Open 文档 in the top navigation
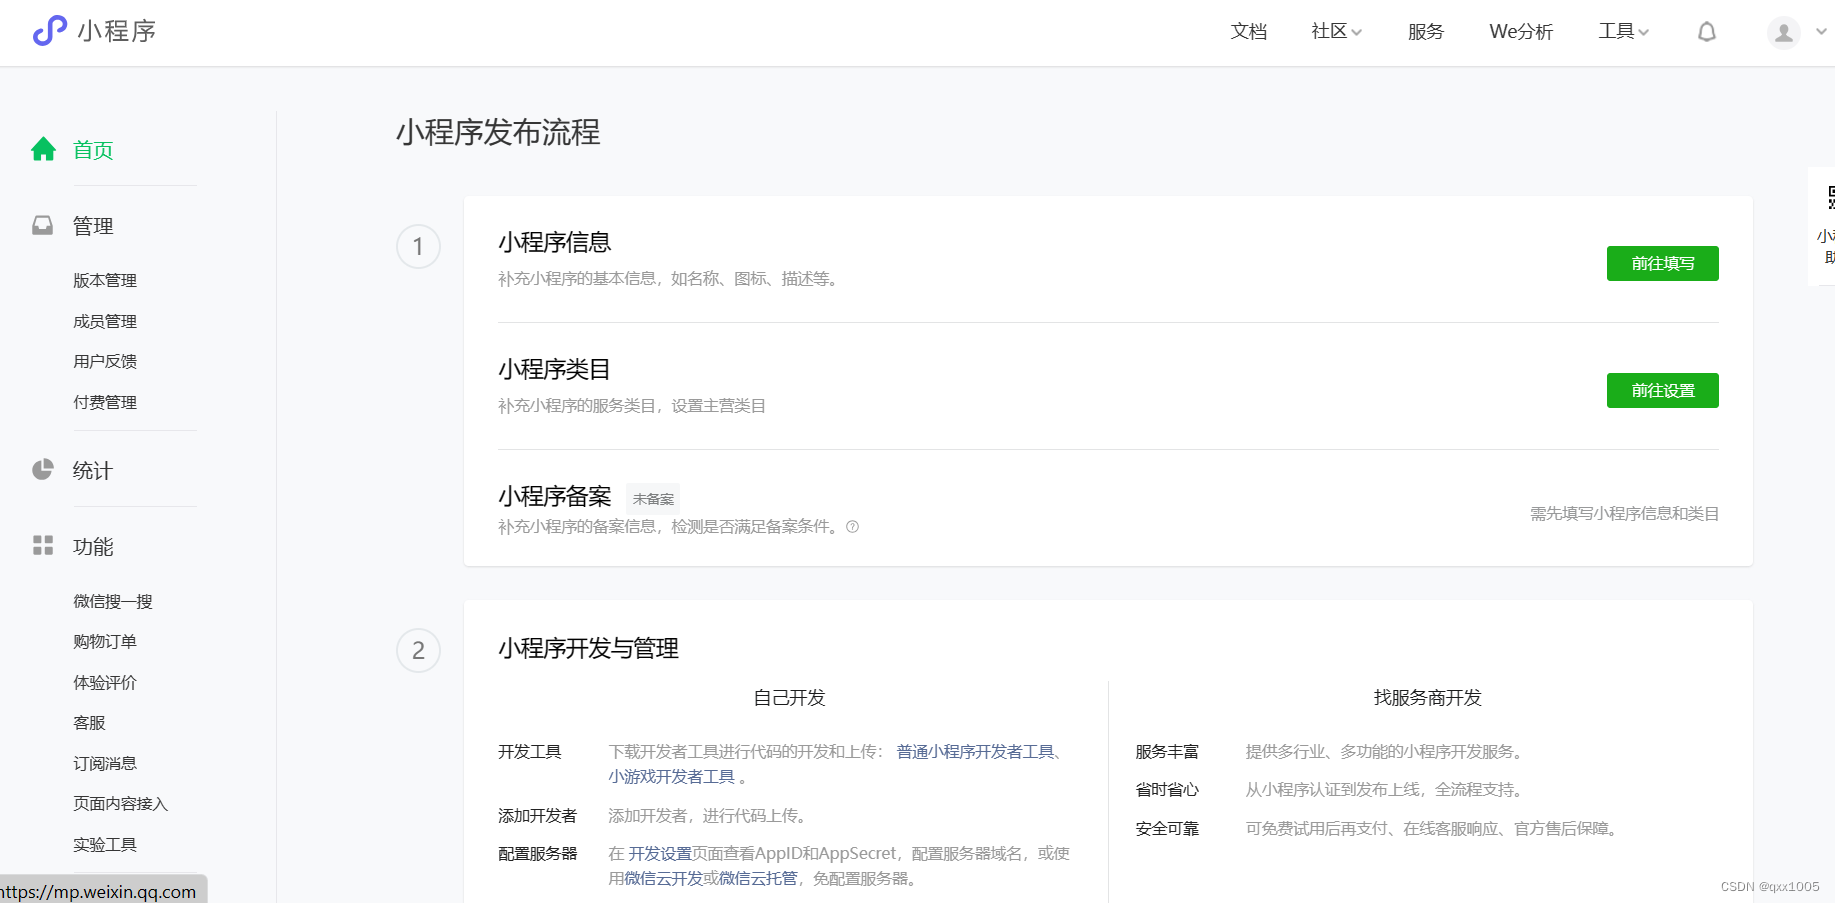 point(1248,32)
